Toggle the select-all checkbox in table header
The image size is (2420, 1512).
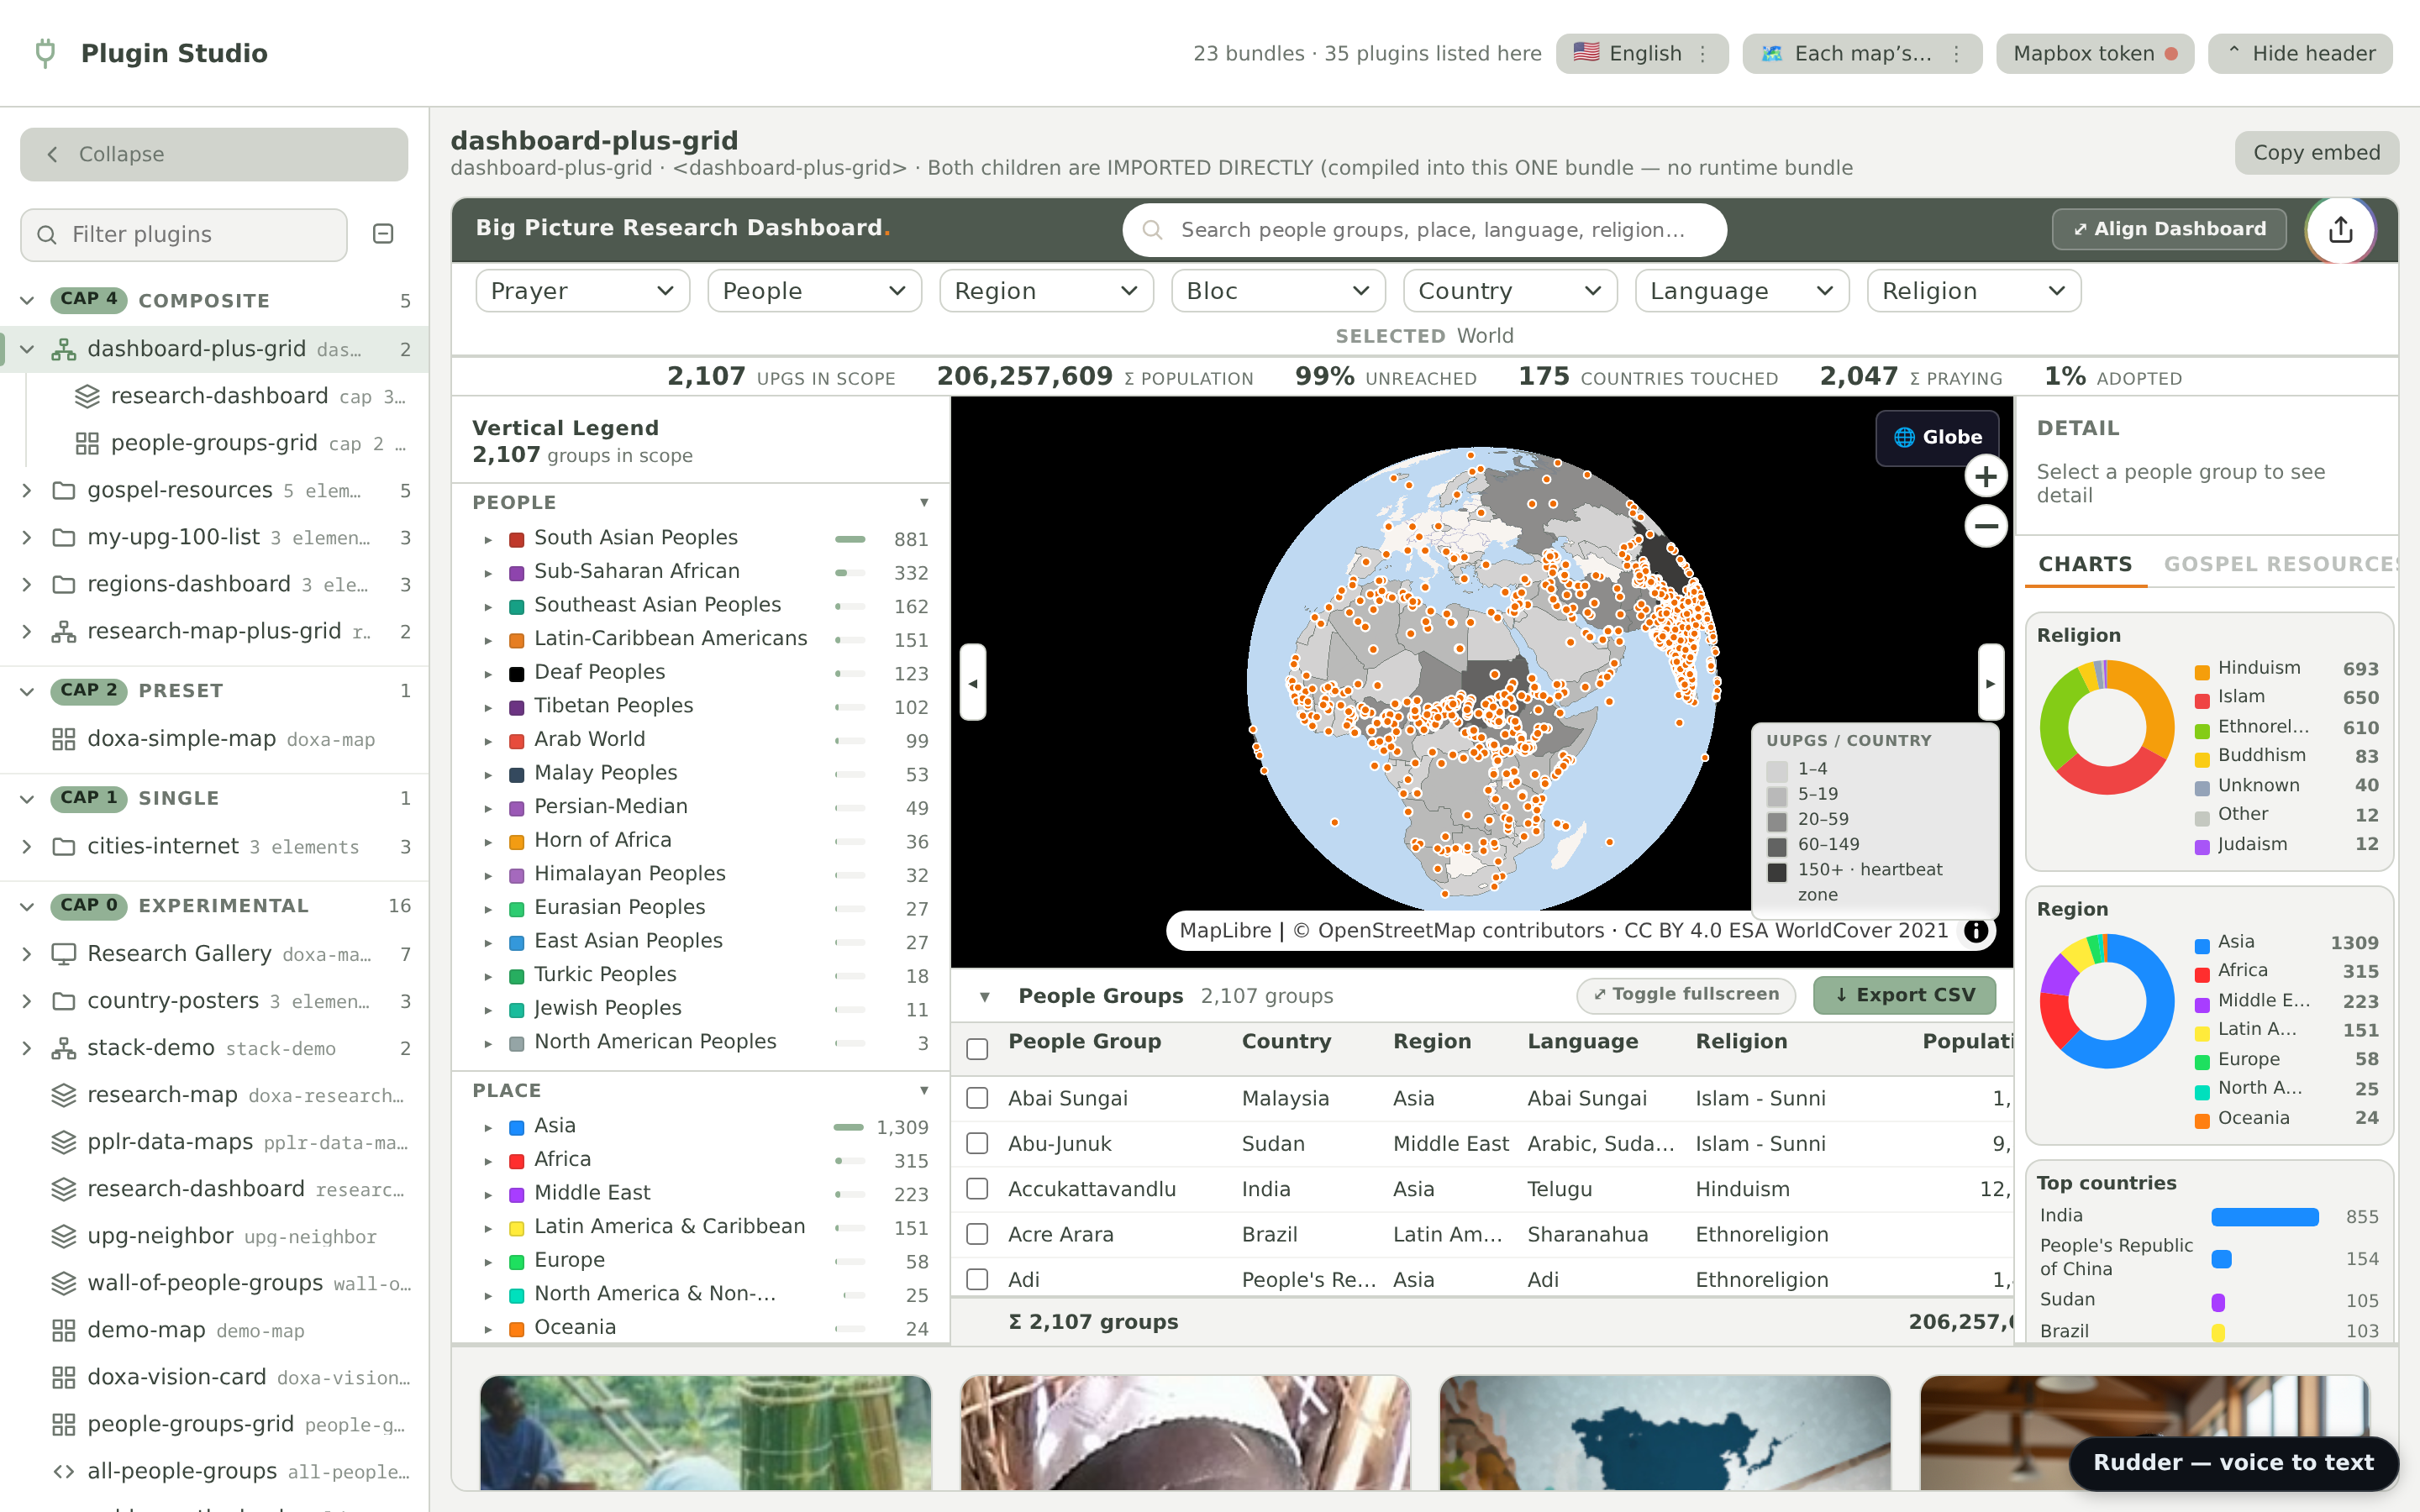[977, 1048]
